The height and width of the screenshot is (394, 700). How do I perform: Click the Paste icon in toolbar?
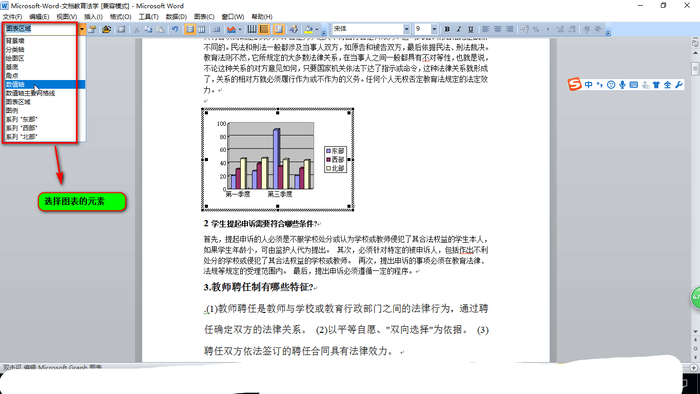pos(160,29)
